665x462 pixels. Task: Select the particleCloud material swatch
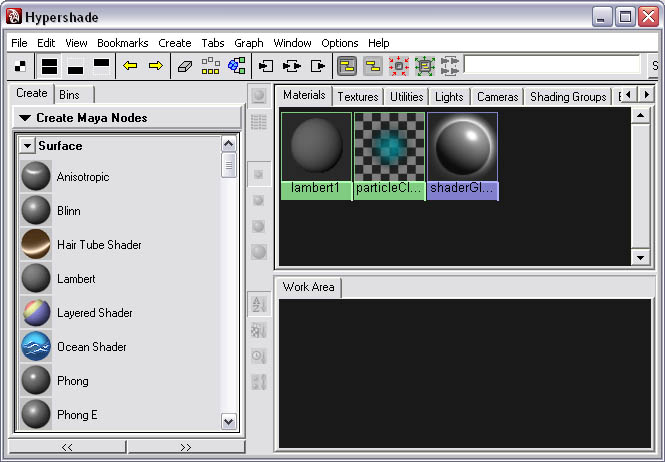pyautogui.click(x=389, y=156)
